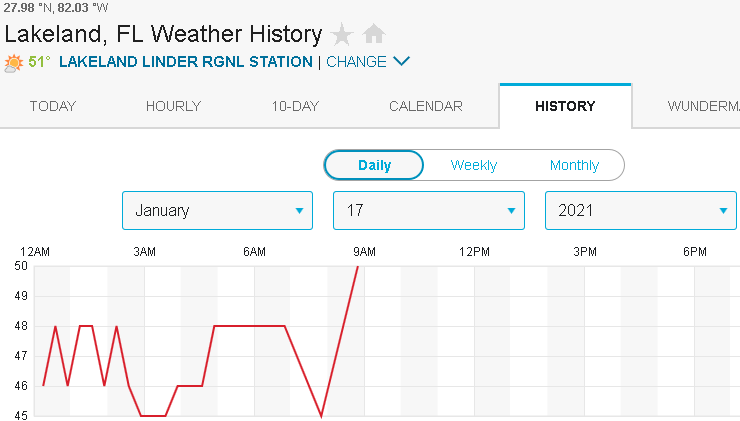Open the 10-Day forecast tab
Screen dimensions: 740x421
295,106
